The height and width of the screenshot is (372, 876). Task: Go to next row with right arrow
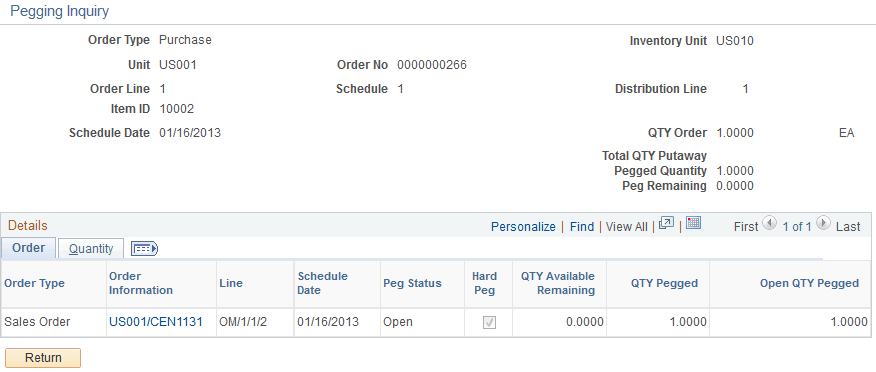[823, 223]
